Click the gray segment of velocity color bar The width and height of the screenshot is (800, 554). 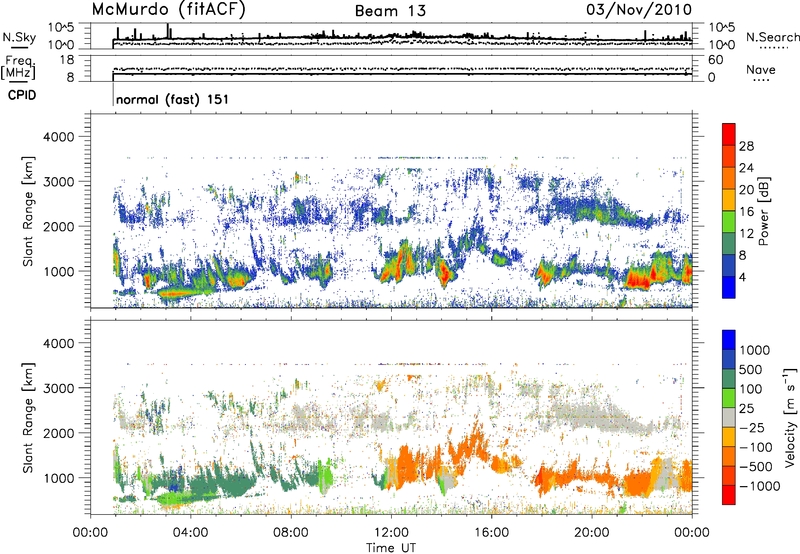pyautogui.click(x=729, y=418)
